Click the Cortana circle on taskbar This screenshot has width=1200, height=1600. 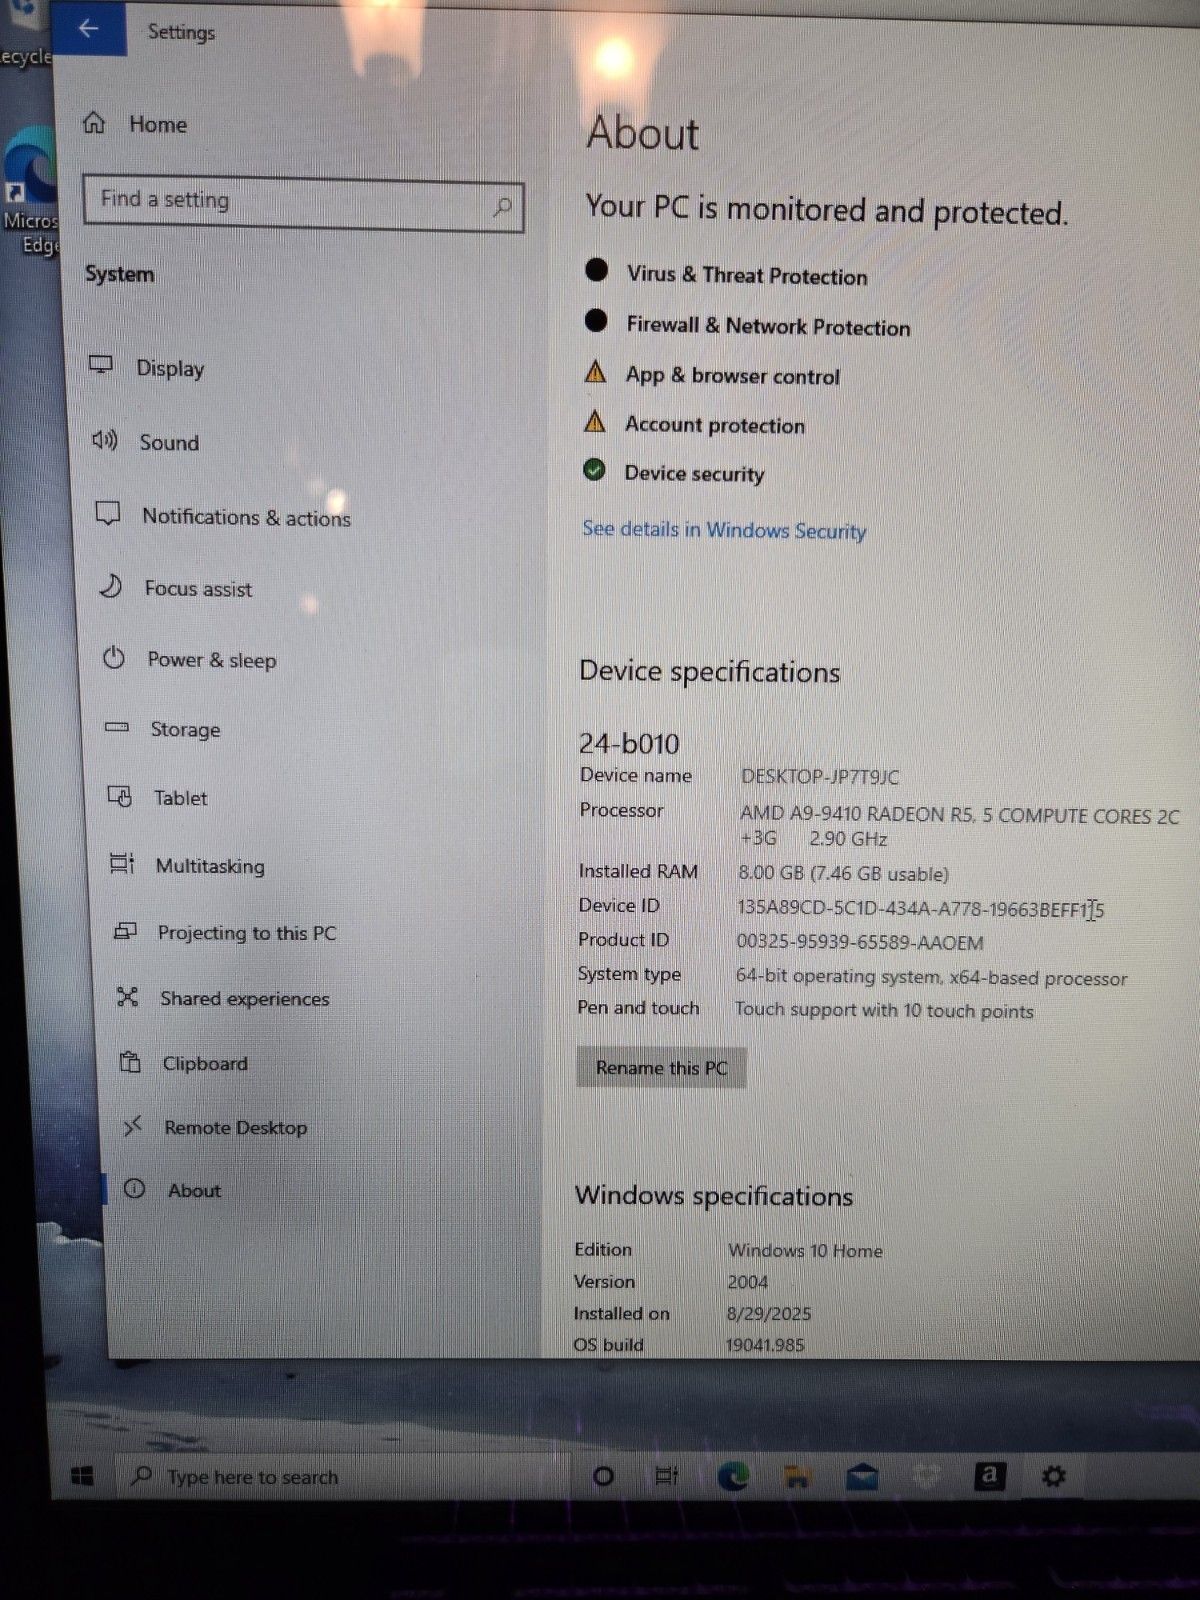[603, 1476]
